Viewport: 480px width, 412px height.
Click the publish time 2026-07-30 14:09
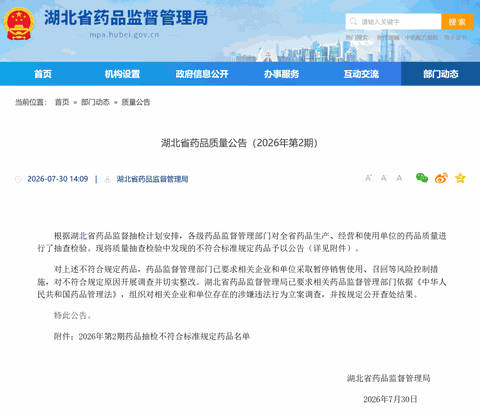click(x=58, y=179)
